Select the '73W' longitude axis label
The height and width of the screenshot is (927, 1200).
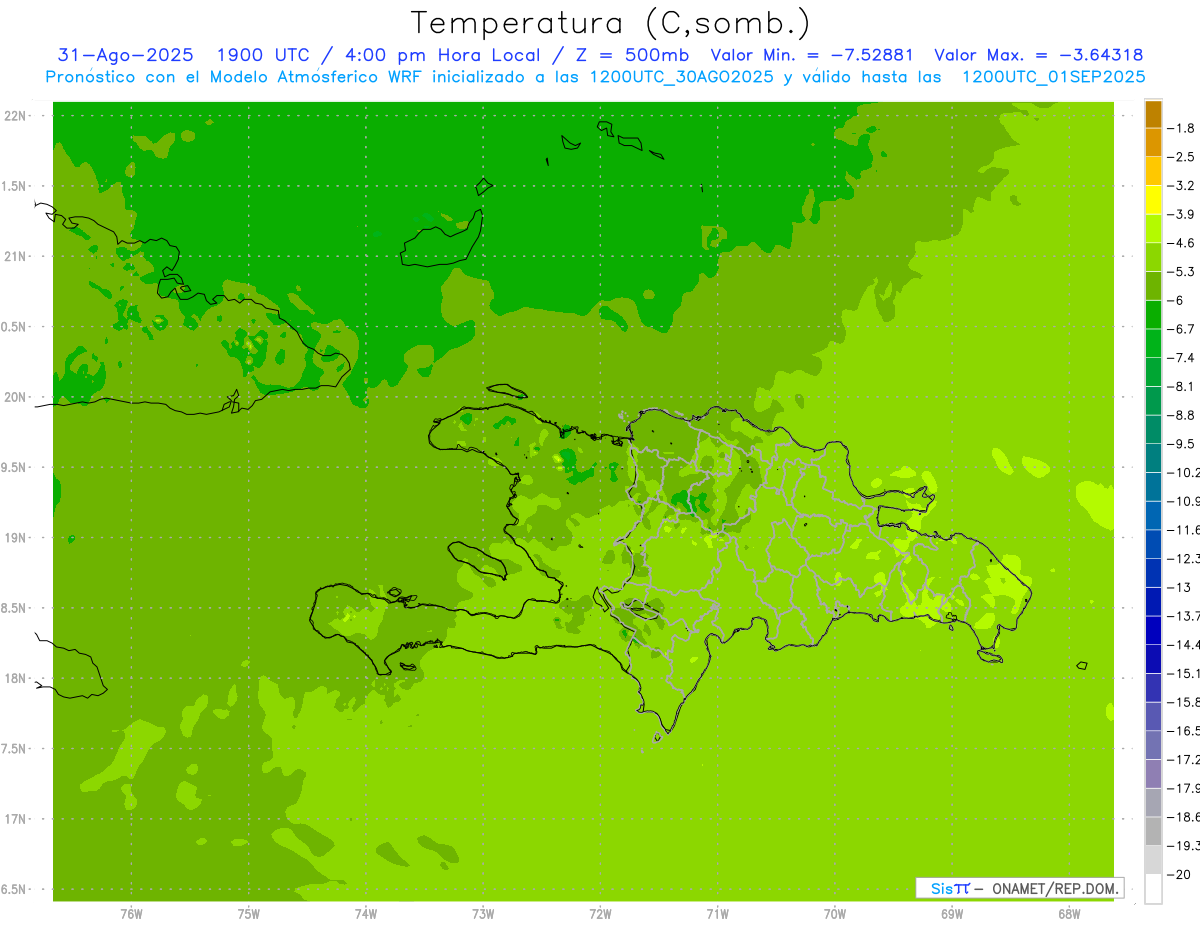pyautogui.click(x=483, y=913)
